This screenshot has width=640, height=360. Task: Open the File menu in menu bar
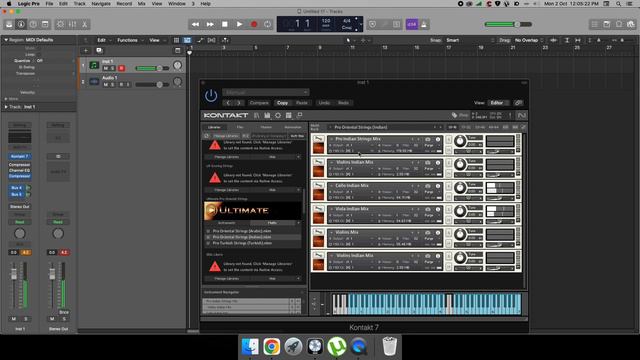(x=49, y=4)
